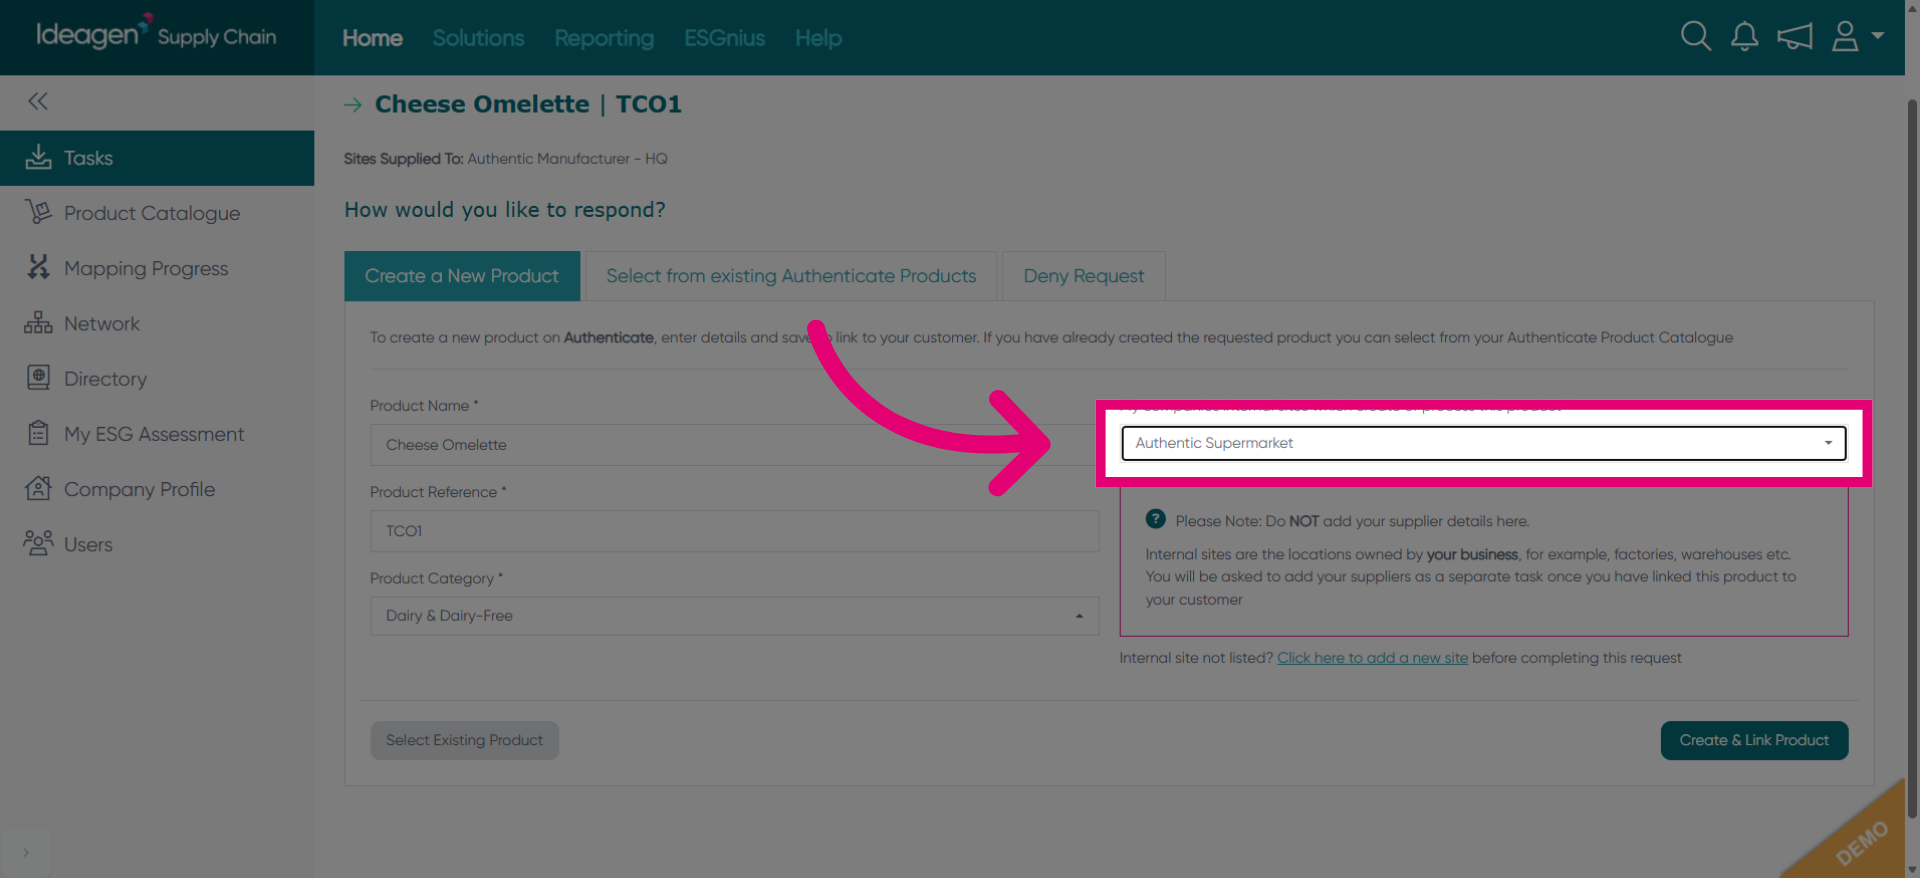Image resolution: width=1920 pixels, height=878 pixels.
Task: Click the Product Catalogue trolley icon
Action: click(38, 212)
